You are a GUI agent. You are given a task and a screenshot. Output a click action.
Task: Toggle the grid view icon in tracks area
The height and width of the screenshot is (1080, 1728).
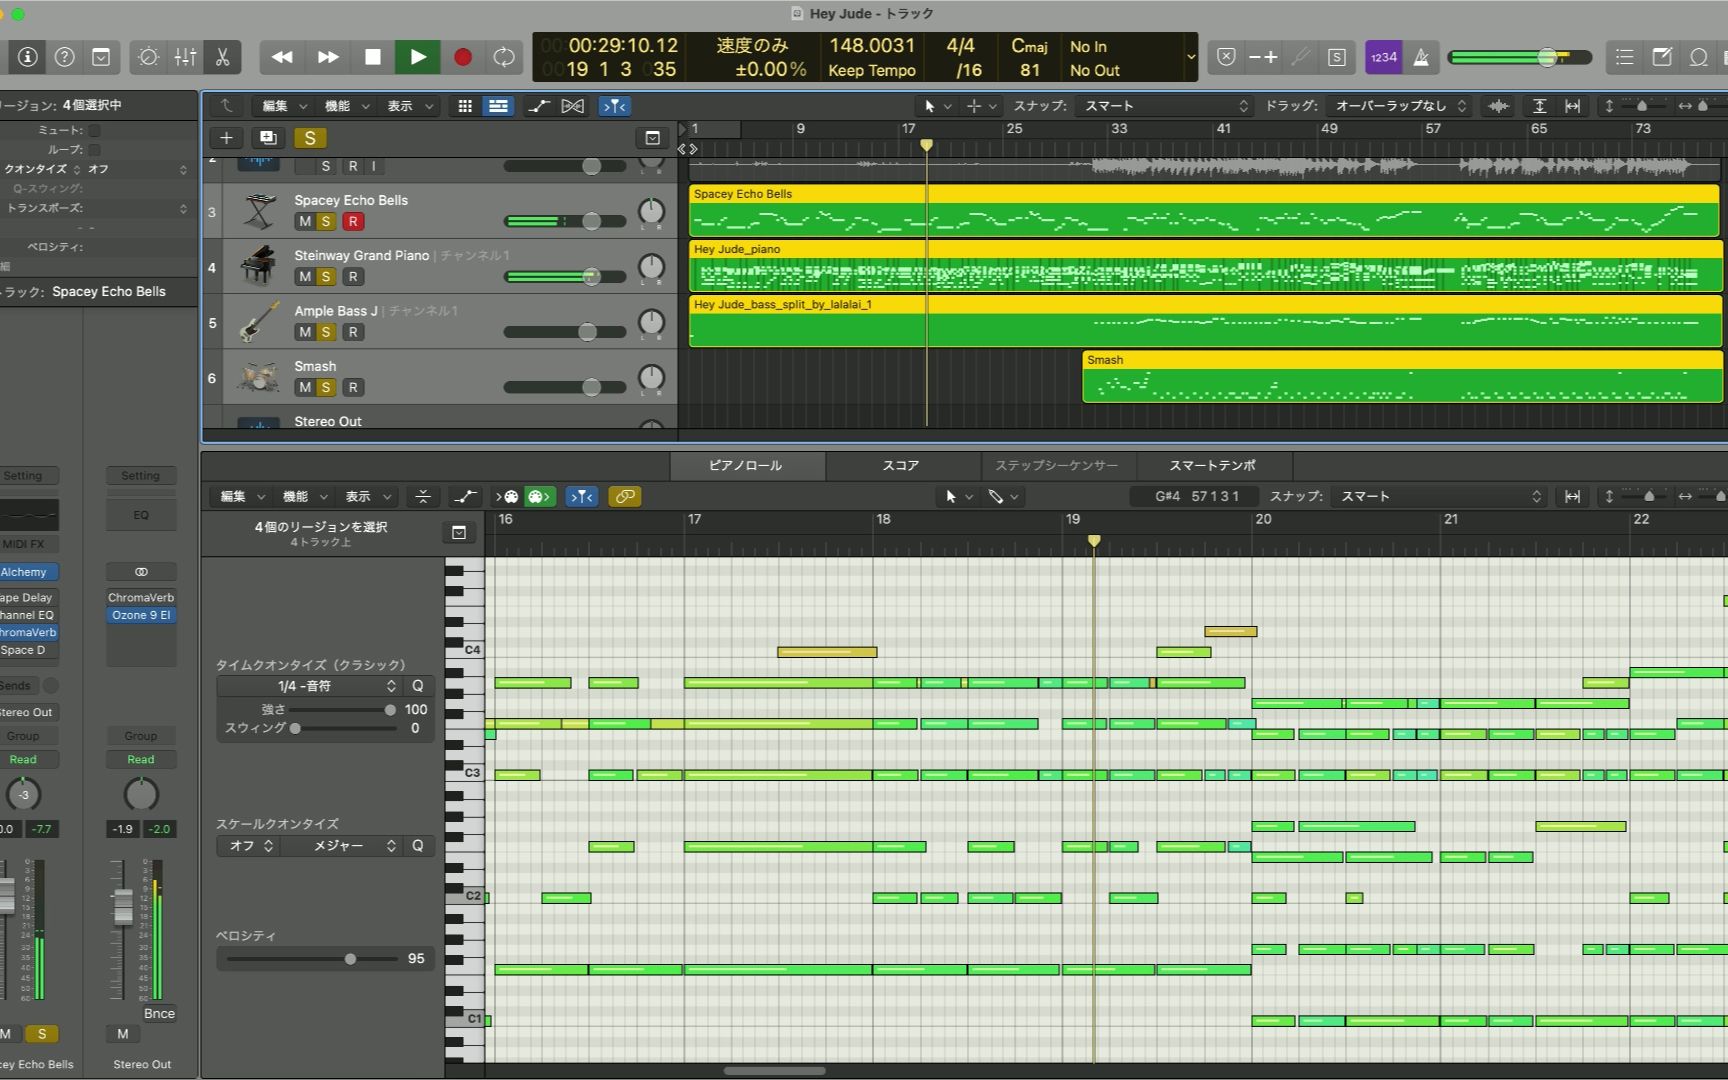pyautogui.click(x=464, y=106)
